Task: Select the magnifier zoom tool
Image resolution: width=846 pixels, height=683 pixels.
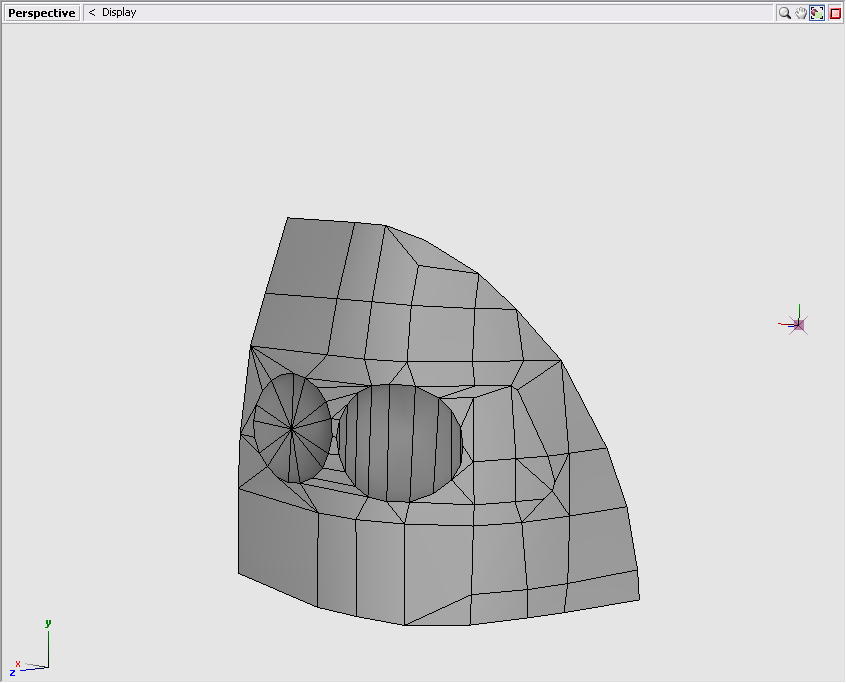Action: (784, 13)
